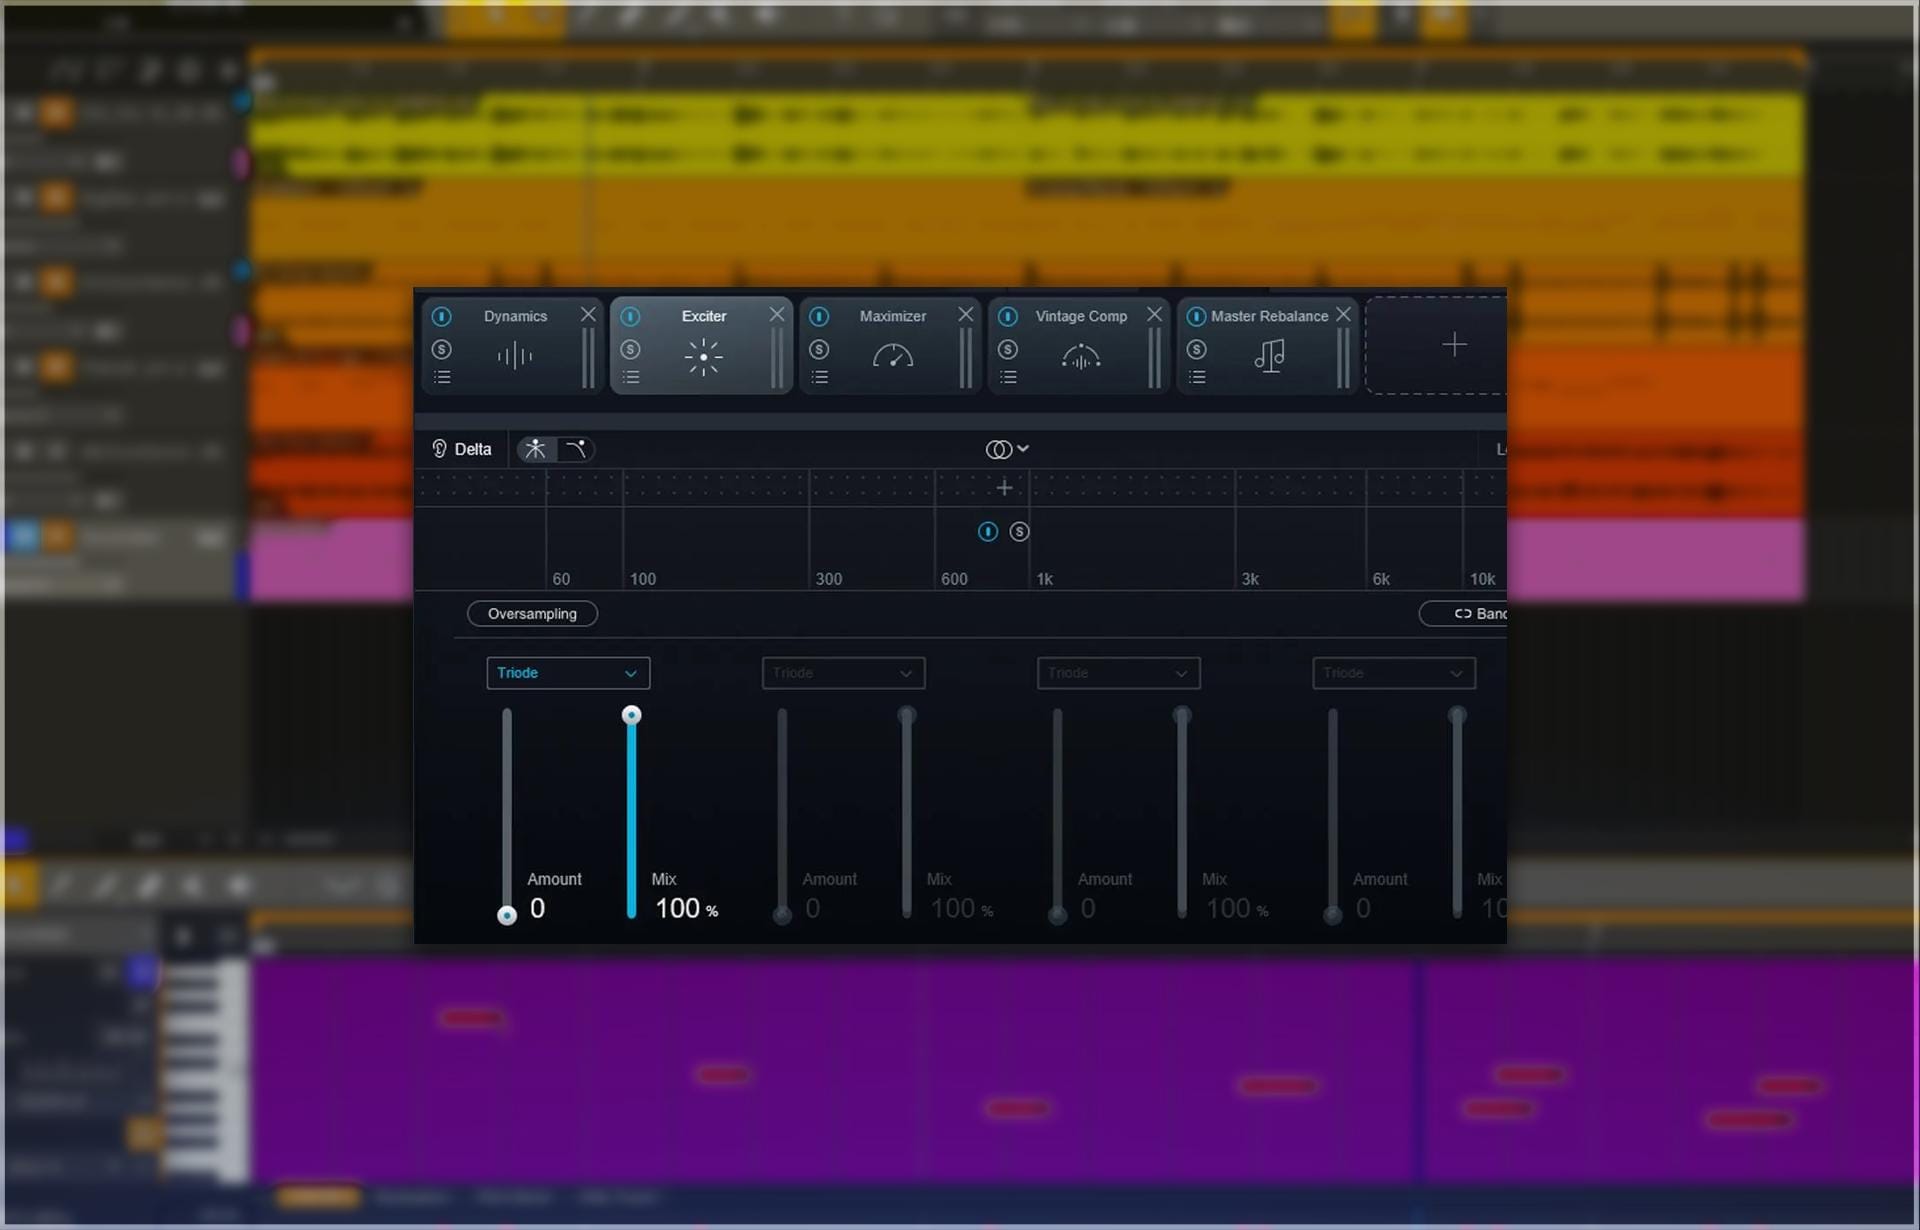1920x1230 pixels.
Task: Click the first band Mix value 100 %
Action: [x=686, y=908]
